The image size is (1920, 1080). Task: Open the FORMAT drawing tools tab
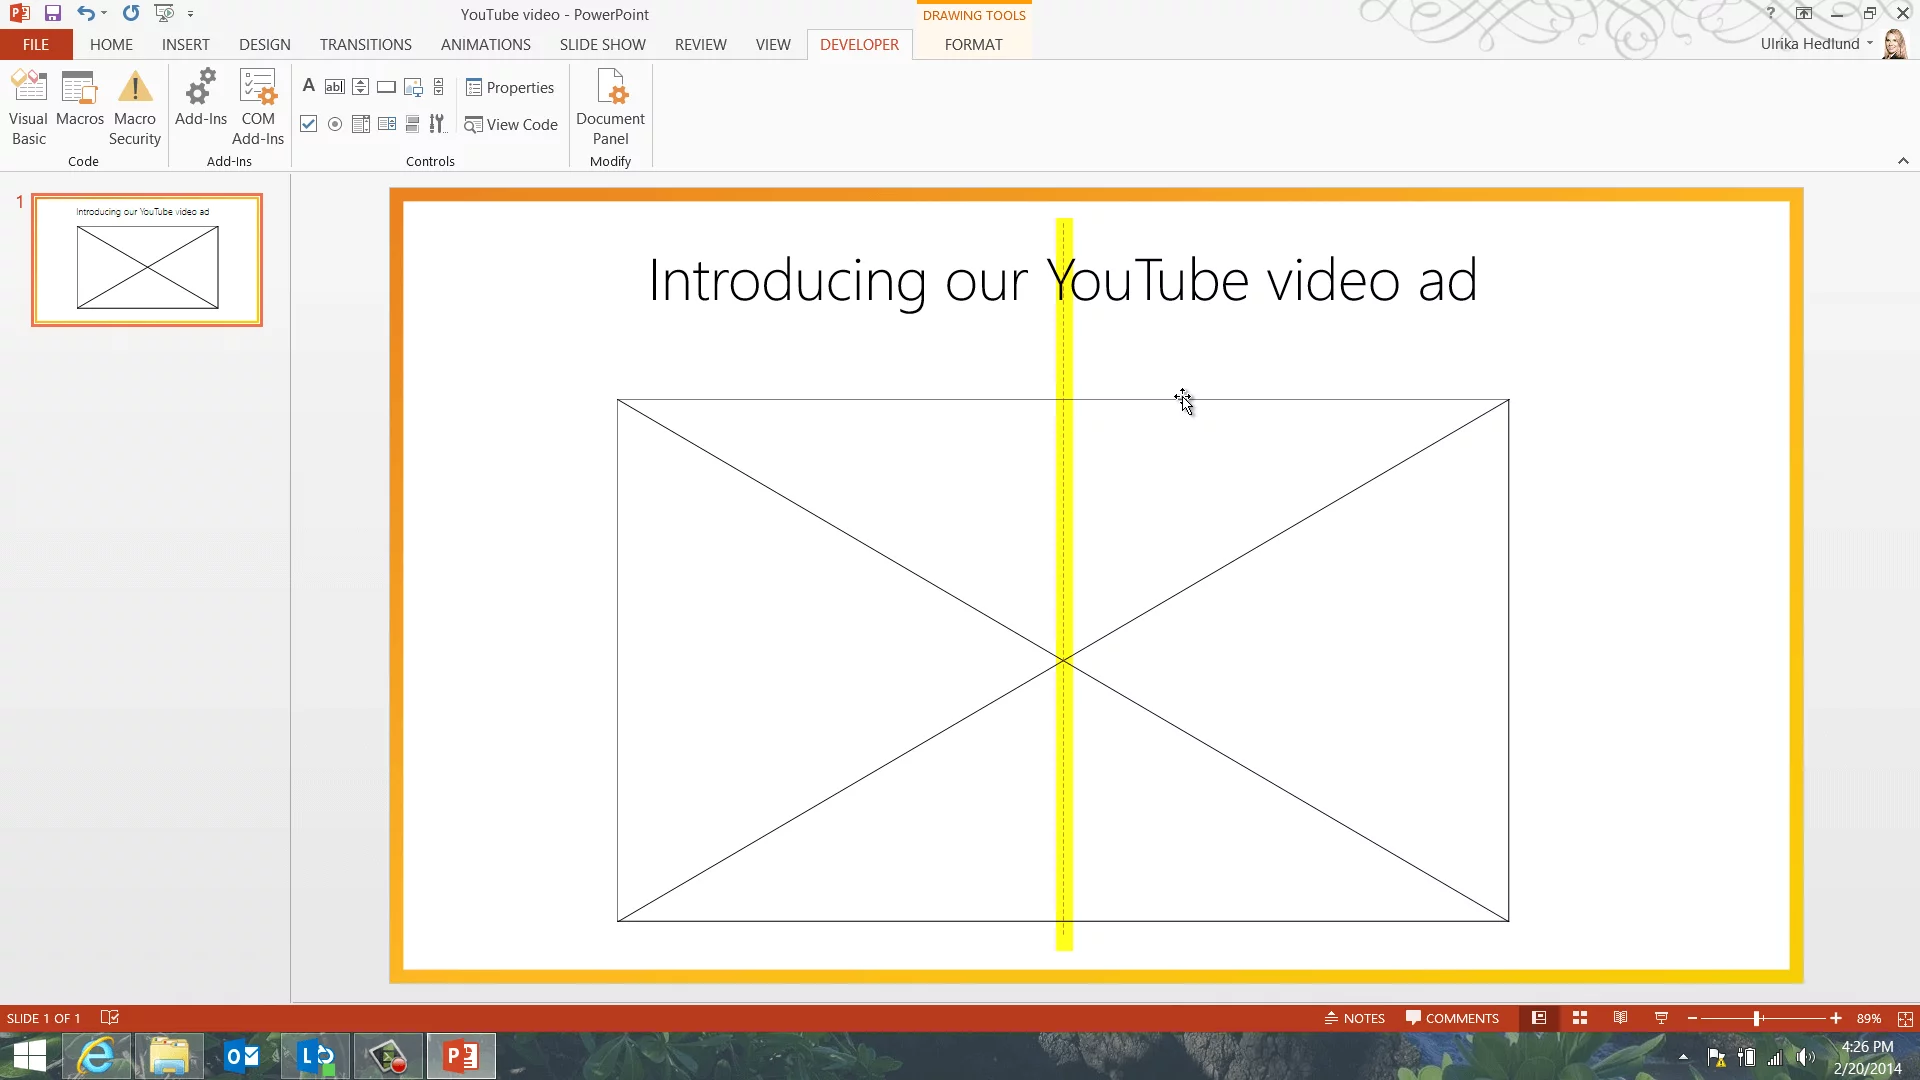(x=972, y=44)
